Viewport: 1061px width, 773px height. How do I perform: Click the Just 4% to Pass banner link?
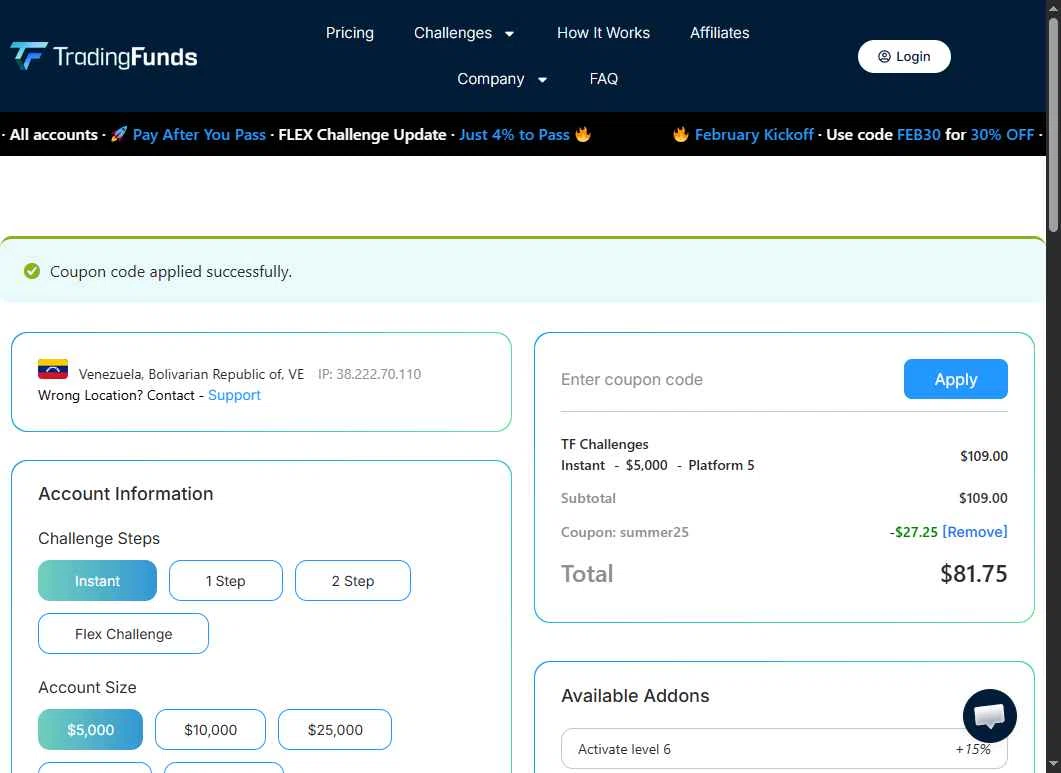coord(514,134)
